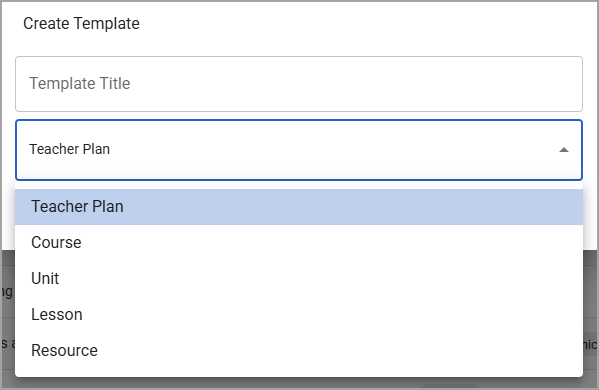
Task: Click the Create Template dialog heading
Action: click(81, 23)
